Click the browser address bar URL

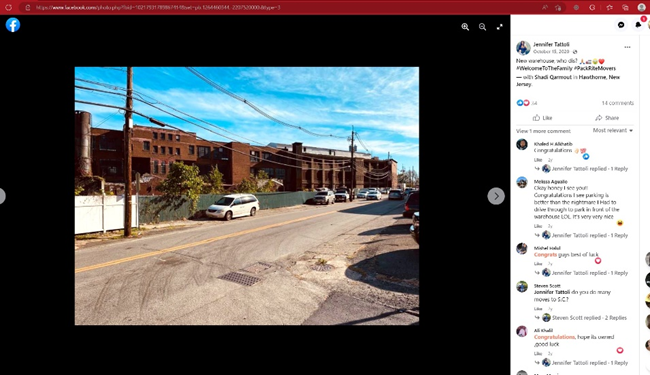(158, 7)
